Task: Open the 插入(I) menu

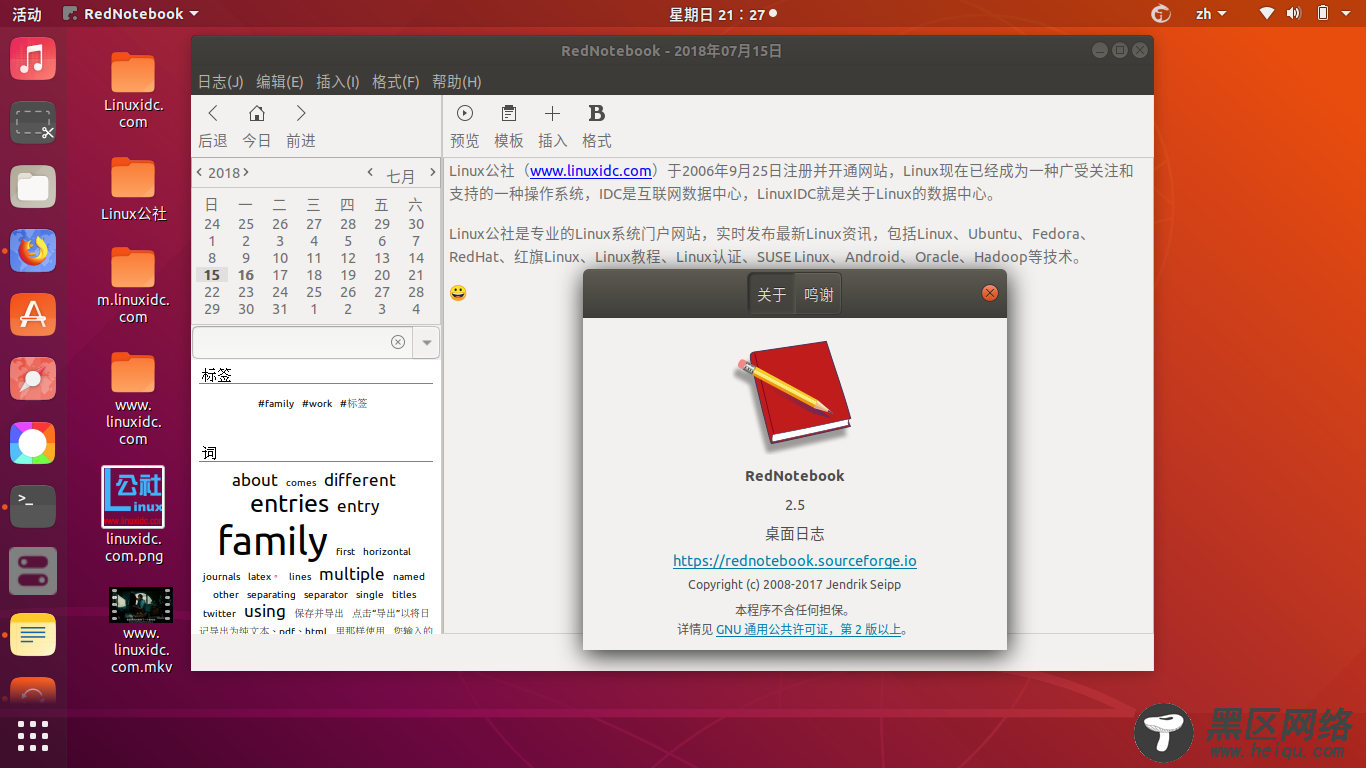Action: [x=338, y=82]
